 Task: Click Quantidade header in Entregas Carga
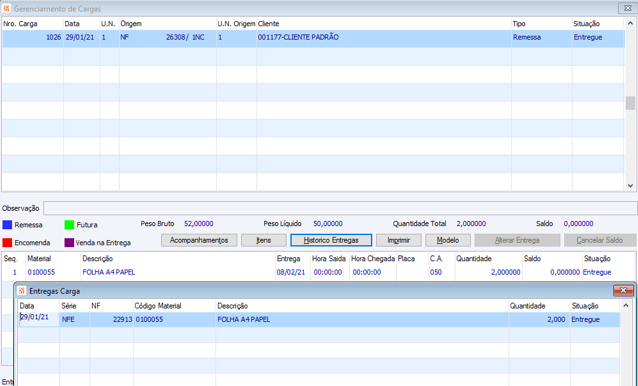coord(527,306)
